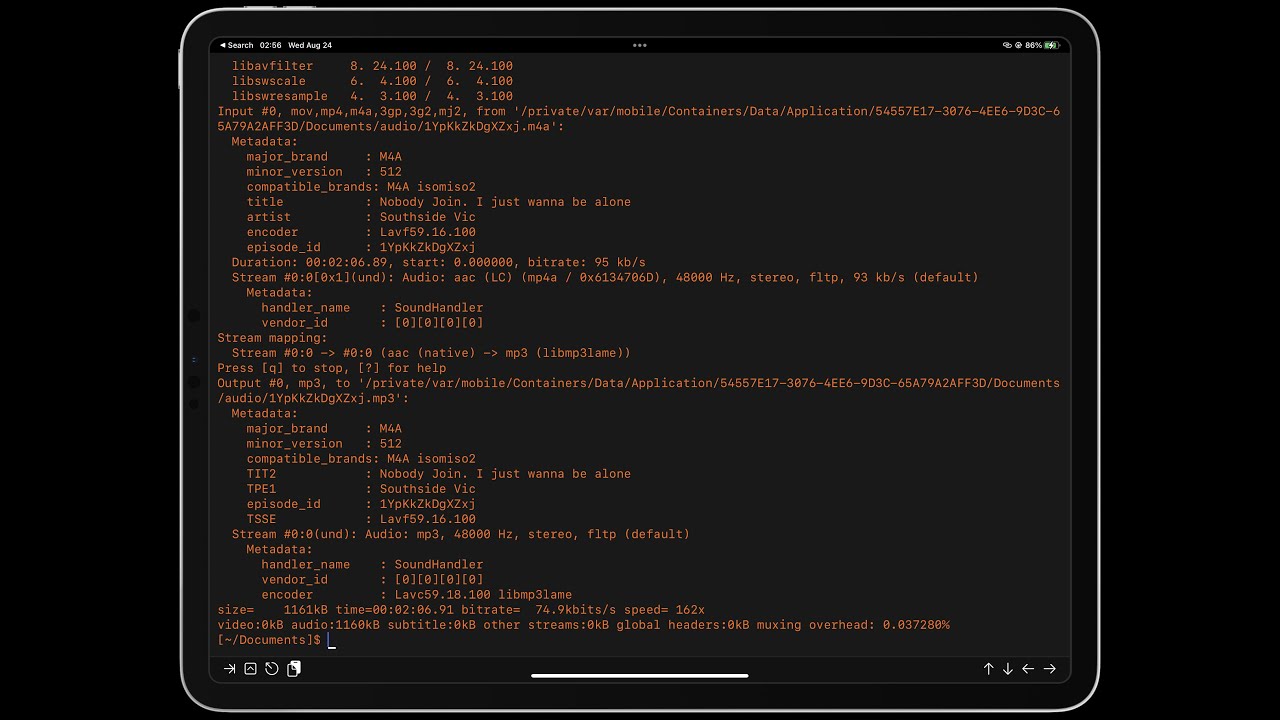Tap the battery indicator in status bar
The height and width of the screenshot is (720, 1280).
1041,45
